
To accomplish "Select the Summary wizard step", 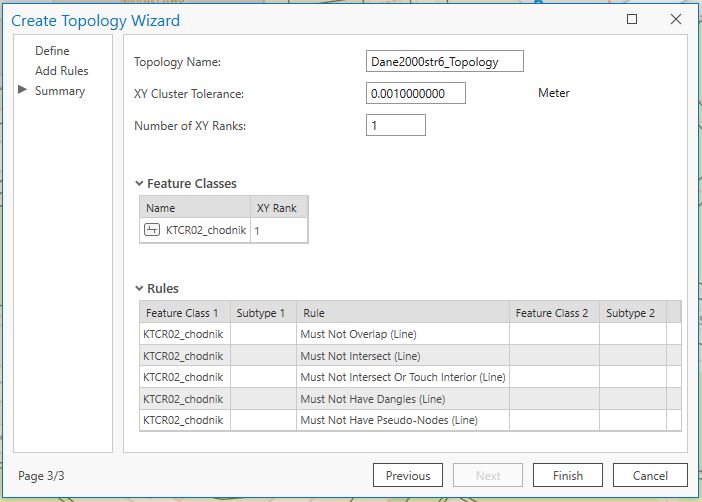I will pyautogui.click(x=60, y=91).
